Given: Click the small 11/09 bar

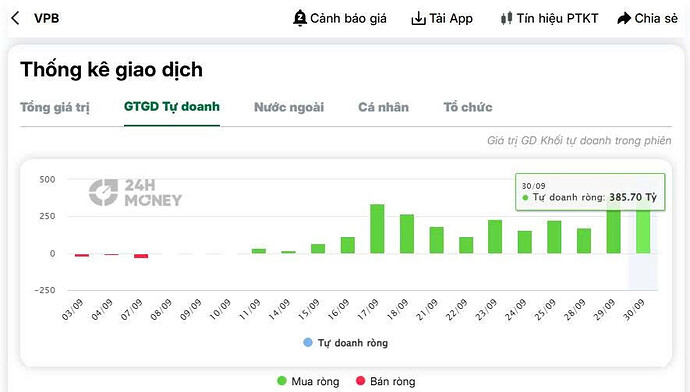Looking at the screenshot, I should click(259, 251).
